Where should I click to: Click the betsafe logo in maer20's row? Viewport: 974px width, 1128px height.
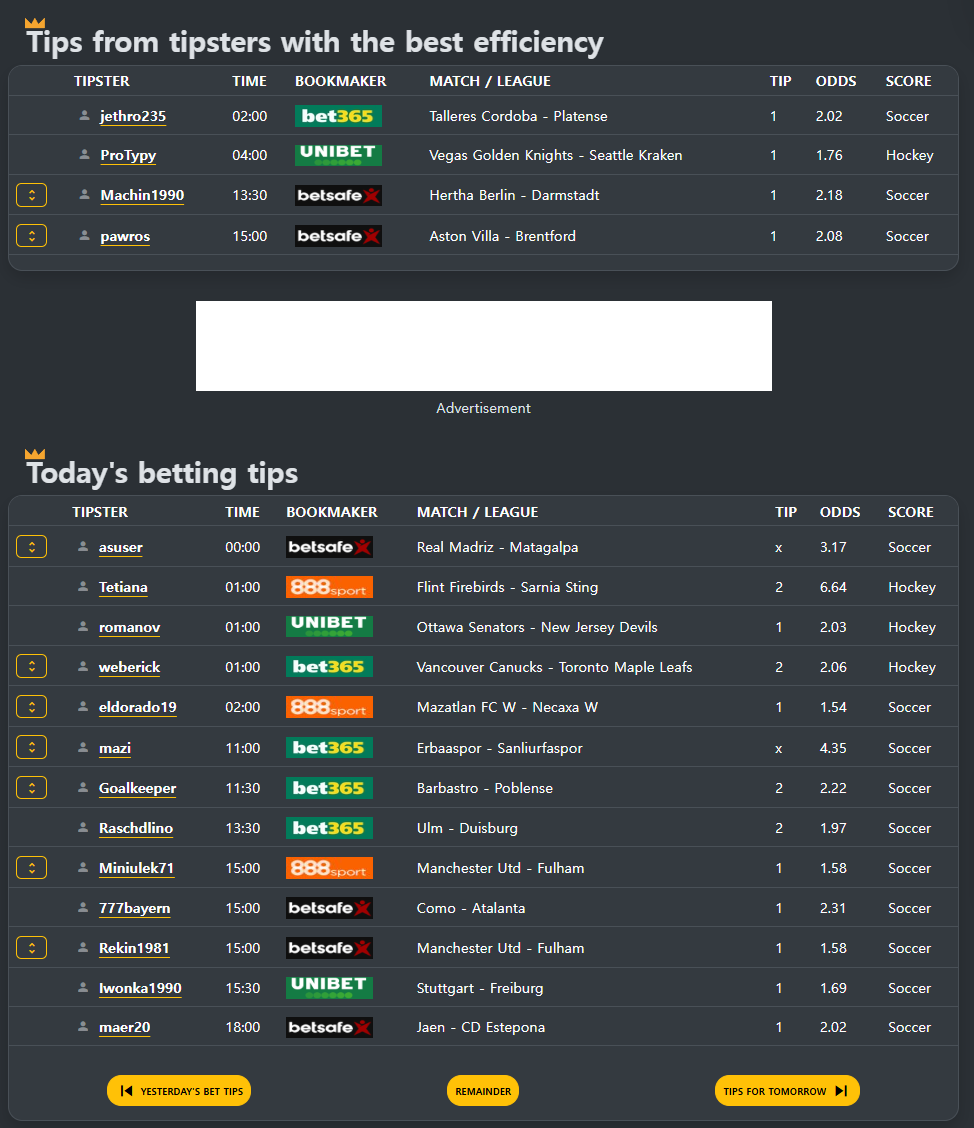tap(329, 1027)
